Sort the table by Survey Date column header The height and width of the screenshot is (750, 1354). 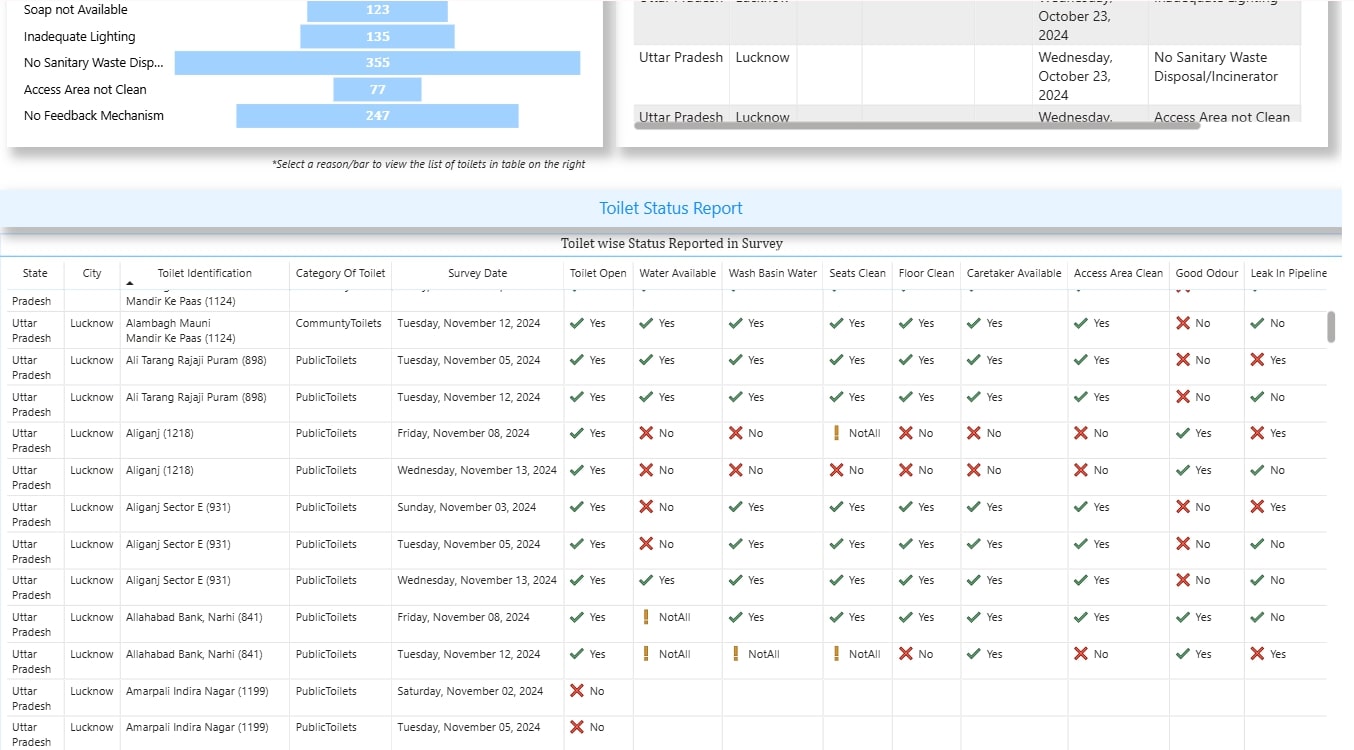[x=477, y=273]
